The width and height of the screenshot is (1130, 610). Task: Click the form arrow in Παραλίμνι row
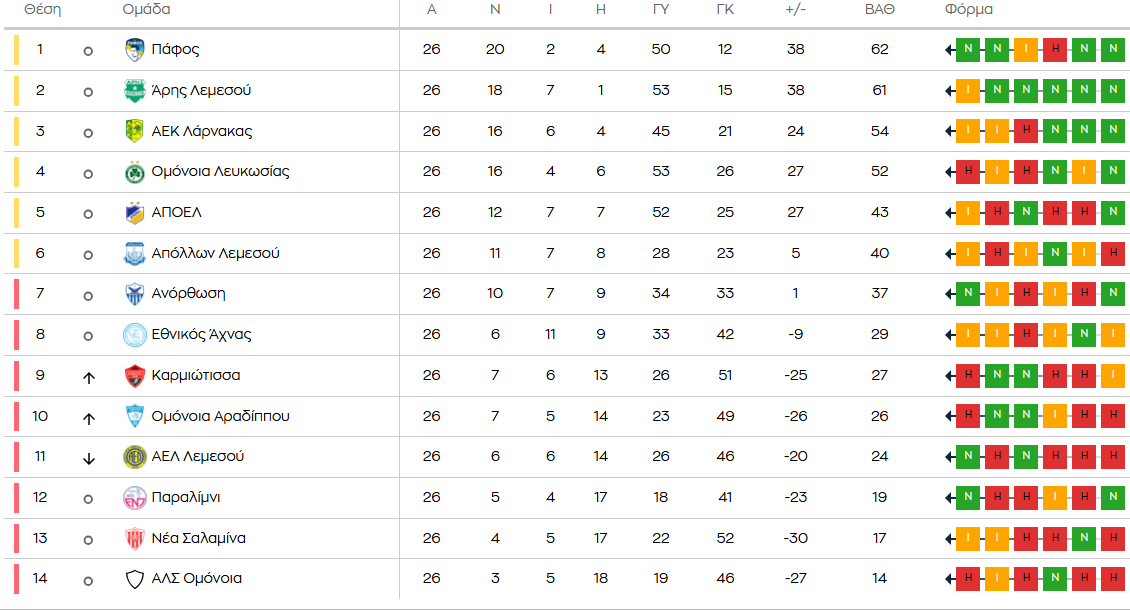[x=949, y=498]
